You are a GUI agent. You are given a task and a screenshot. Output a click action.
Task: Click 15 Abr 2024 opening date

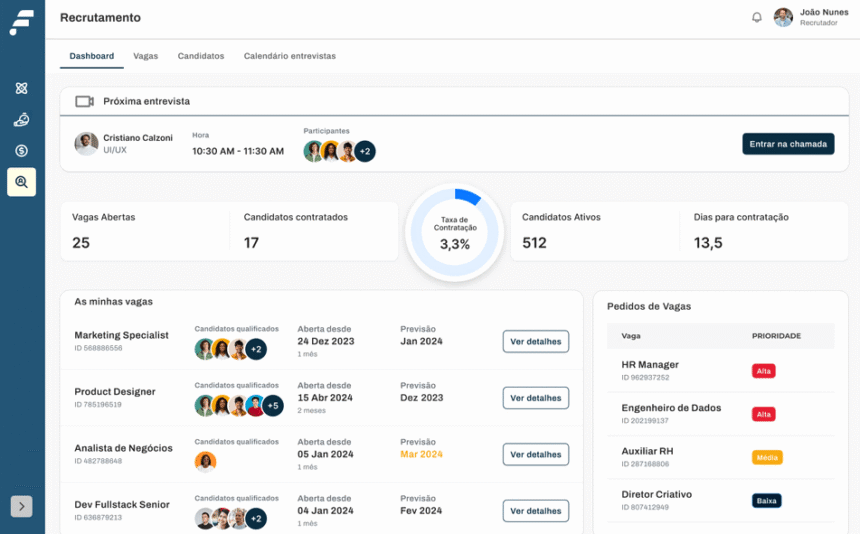325,397
